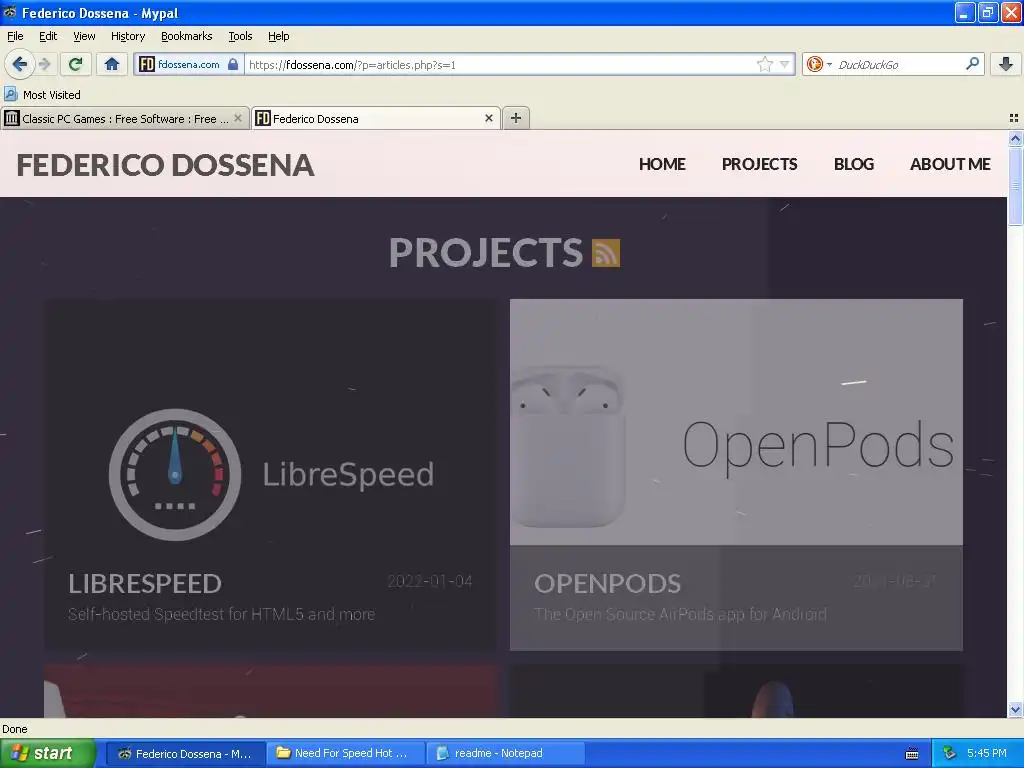Open the LibreSpeed project card image

click(x=270, y=422)
